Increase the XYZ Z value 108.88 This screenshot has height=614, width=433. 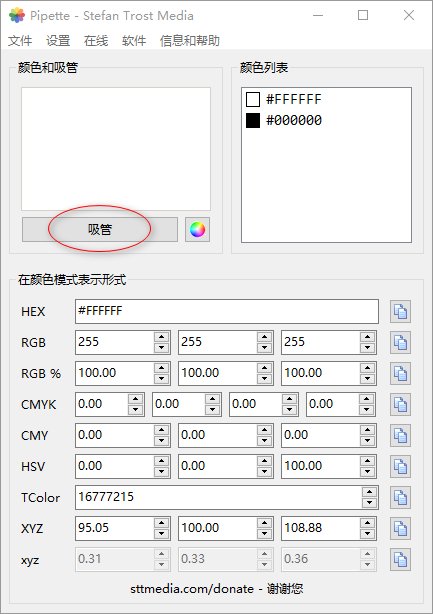point(368,523)
